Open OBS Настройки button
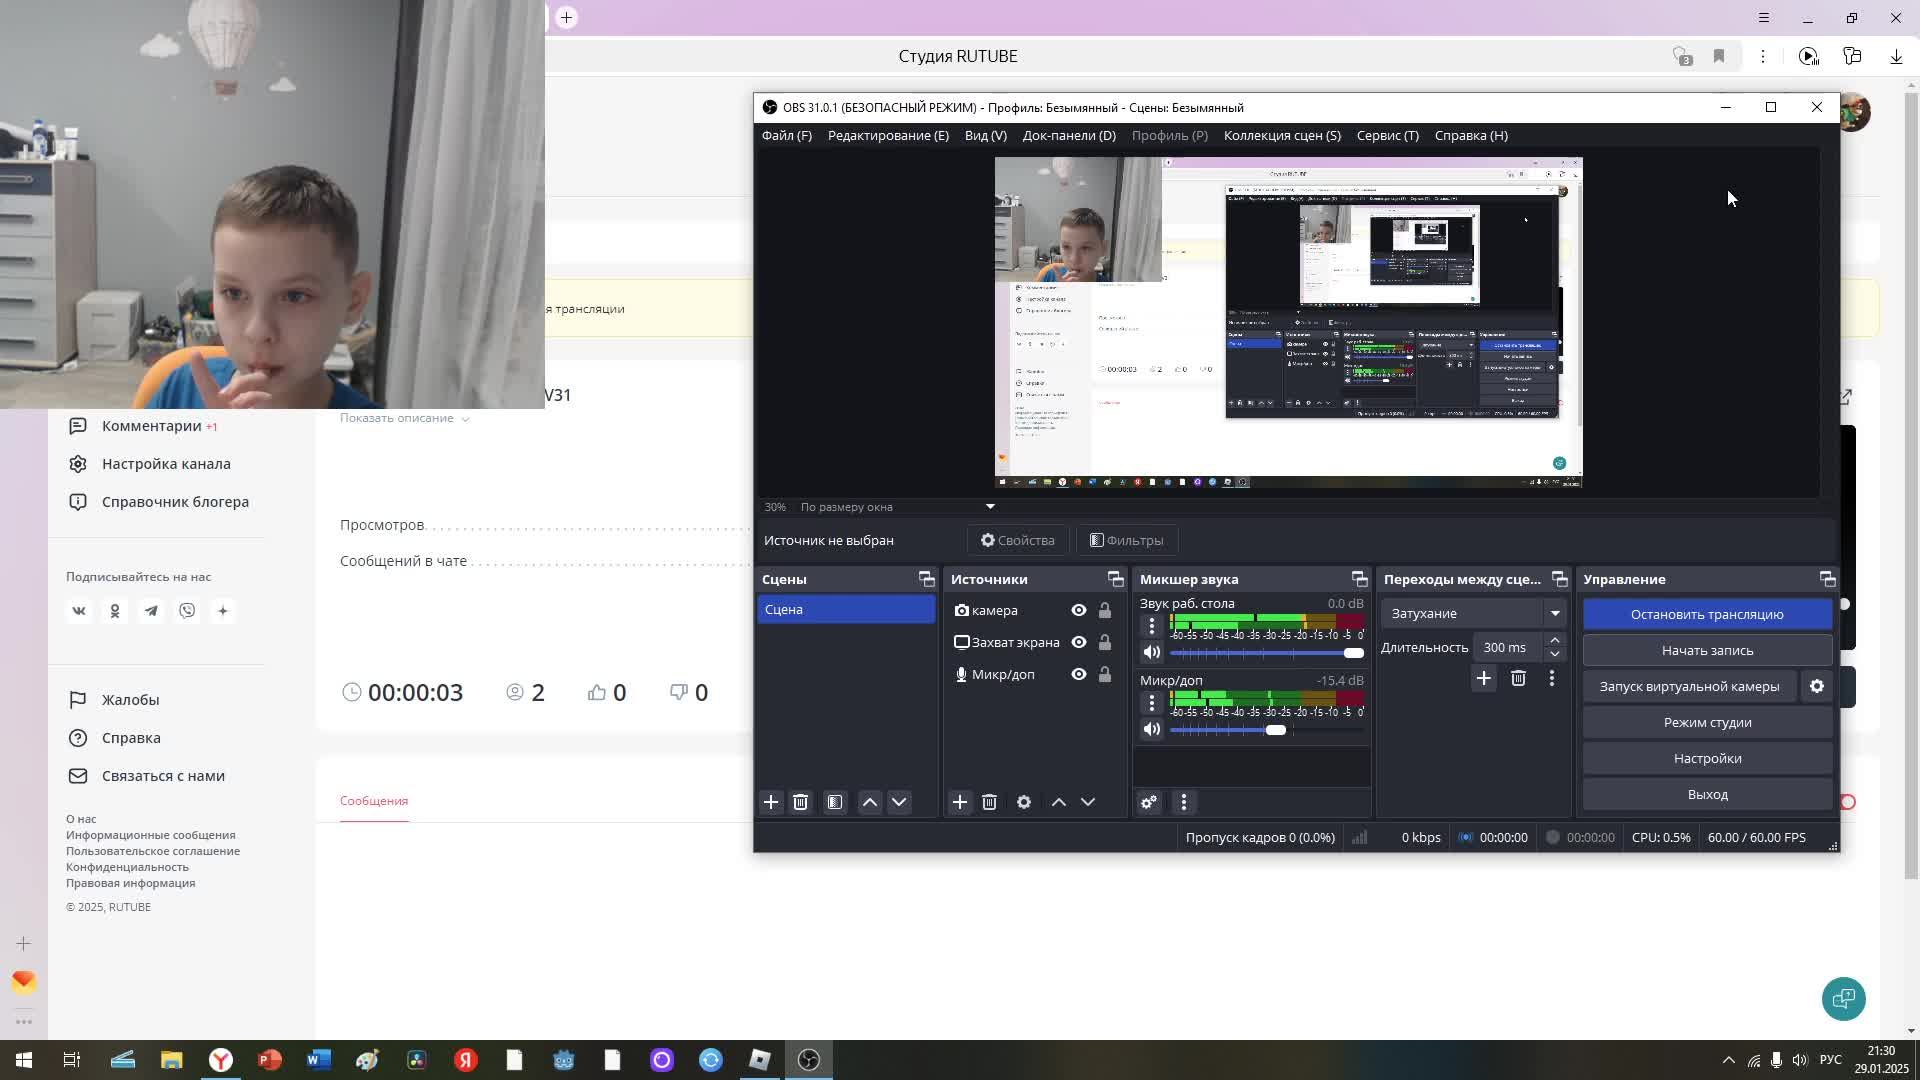Screen dimensions: 1920x1080 tap(1707, 758)
